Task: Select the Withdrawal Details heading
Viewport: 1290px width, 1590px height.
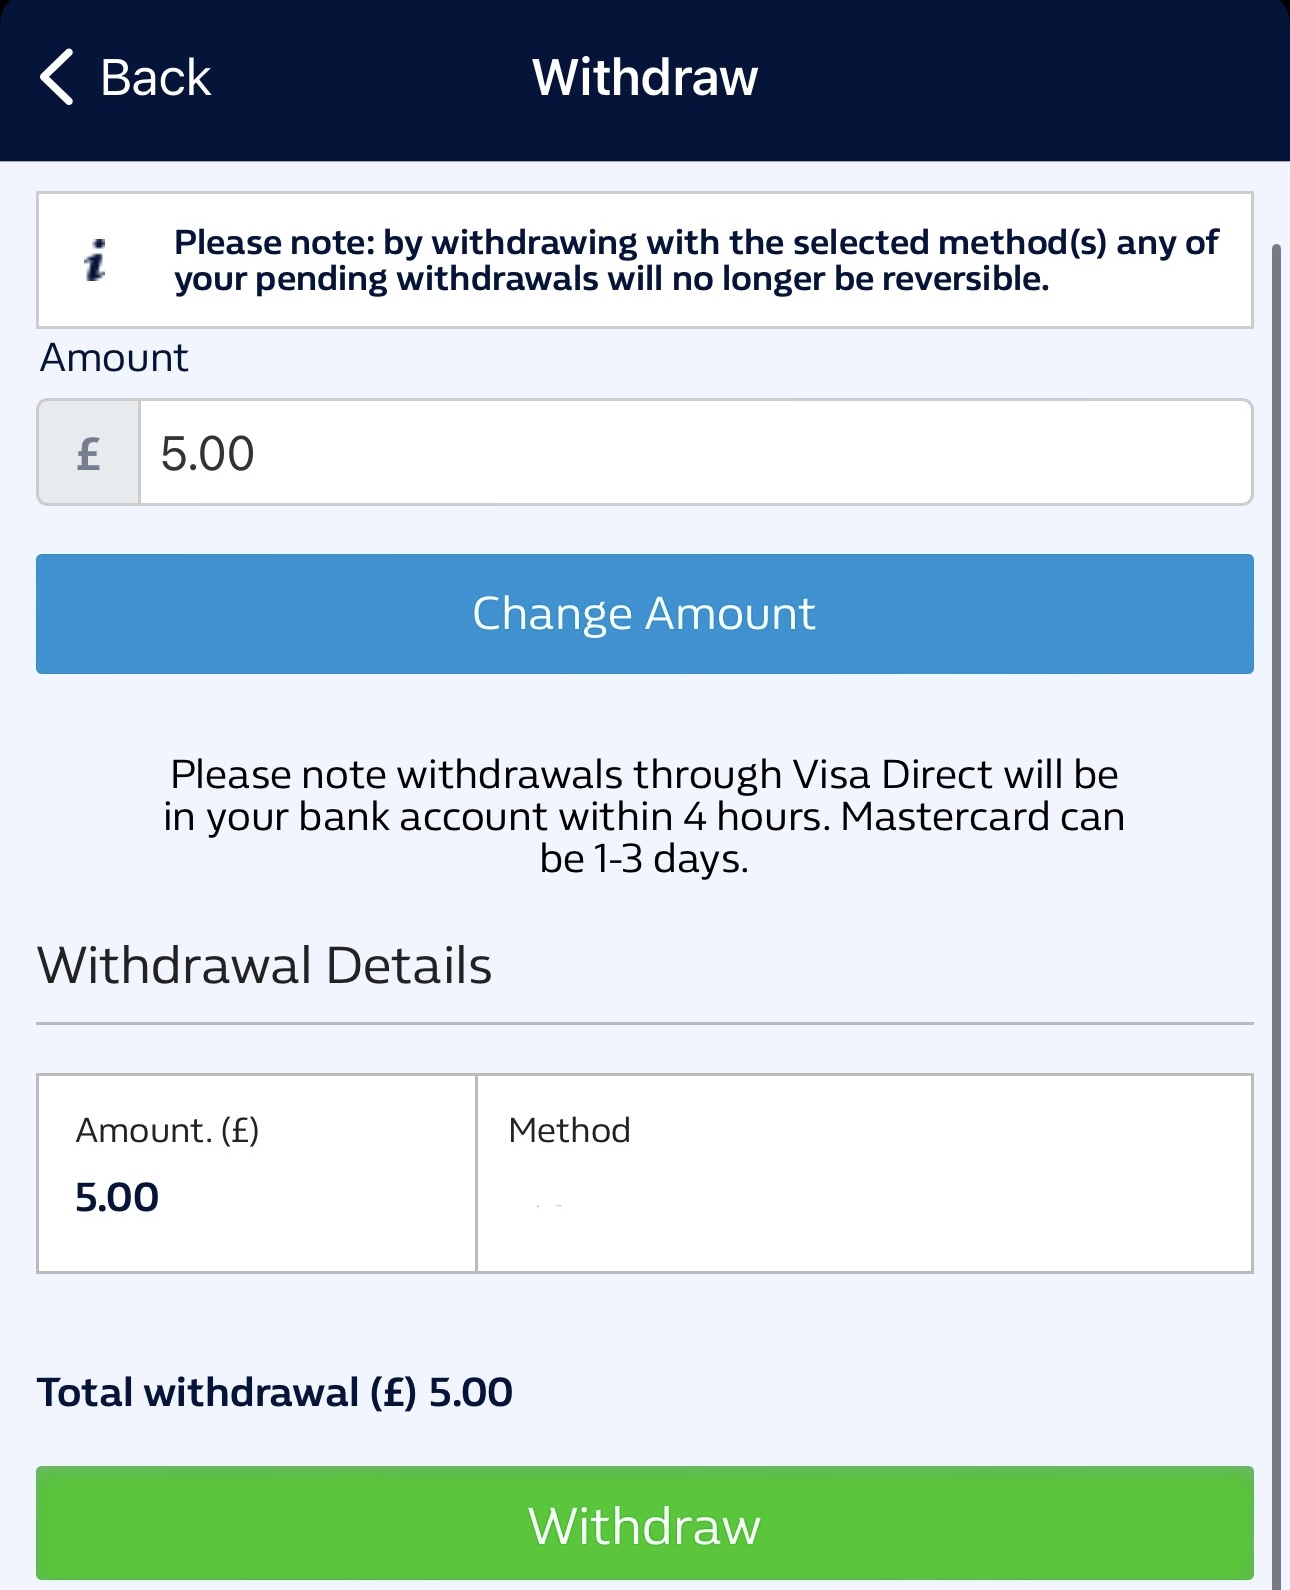Action: pyautogui.click(x=263, y=963)
